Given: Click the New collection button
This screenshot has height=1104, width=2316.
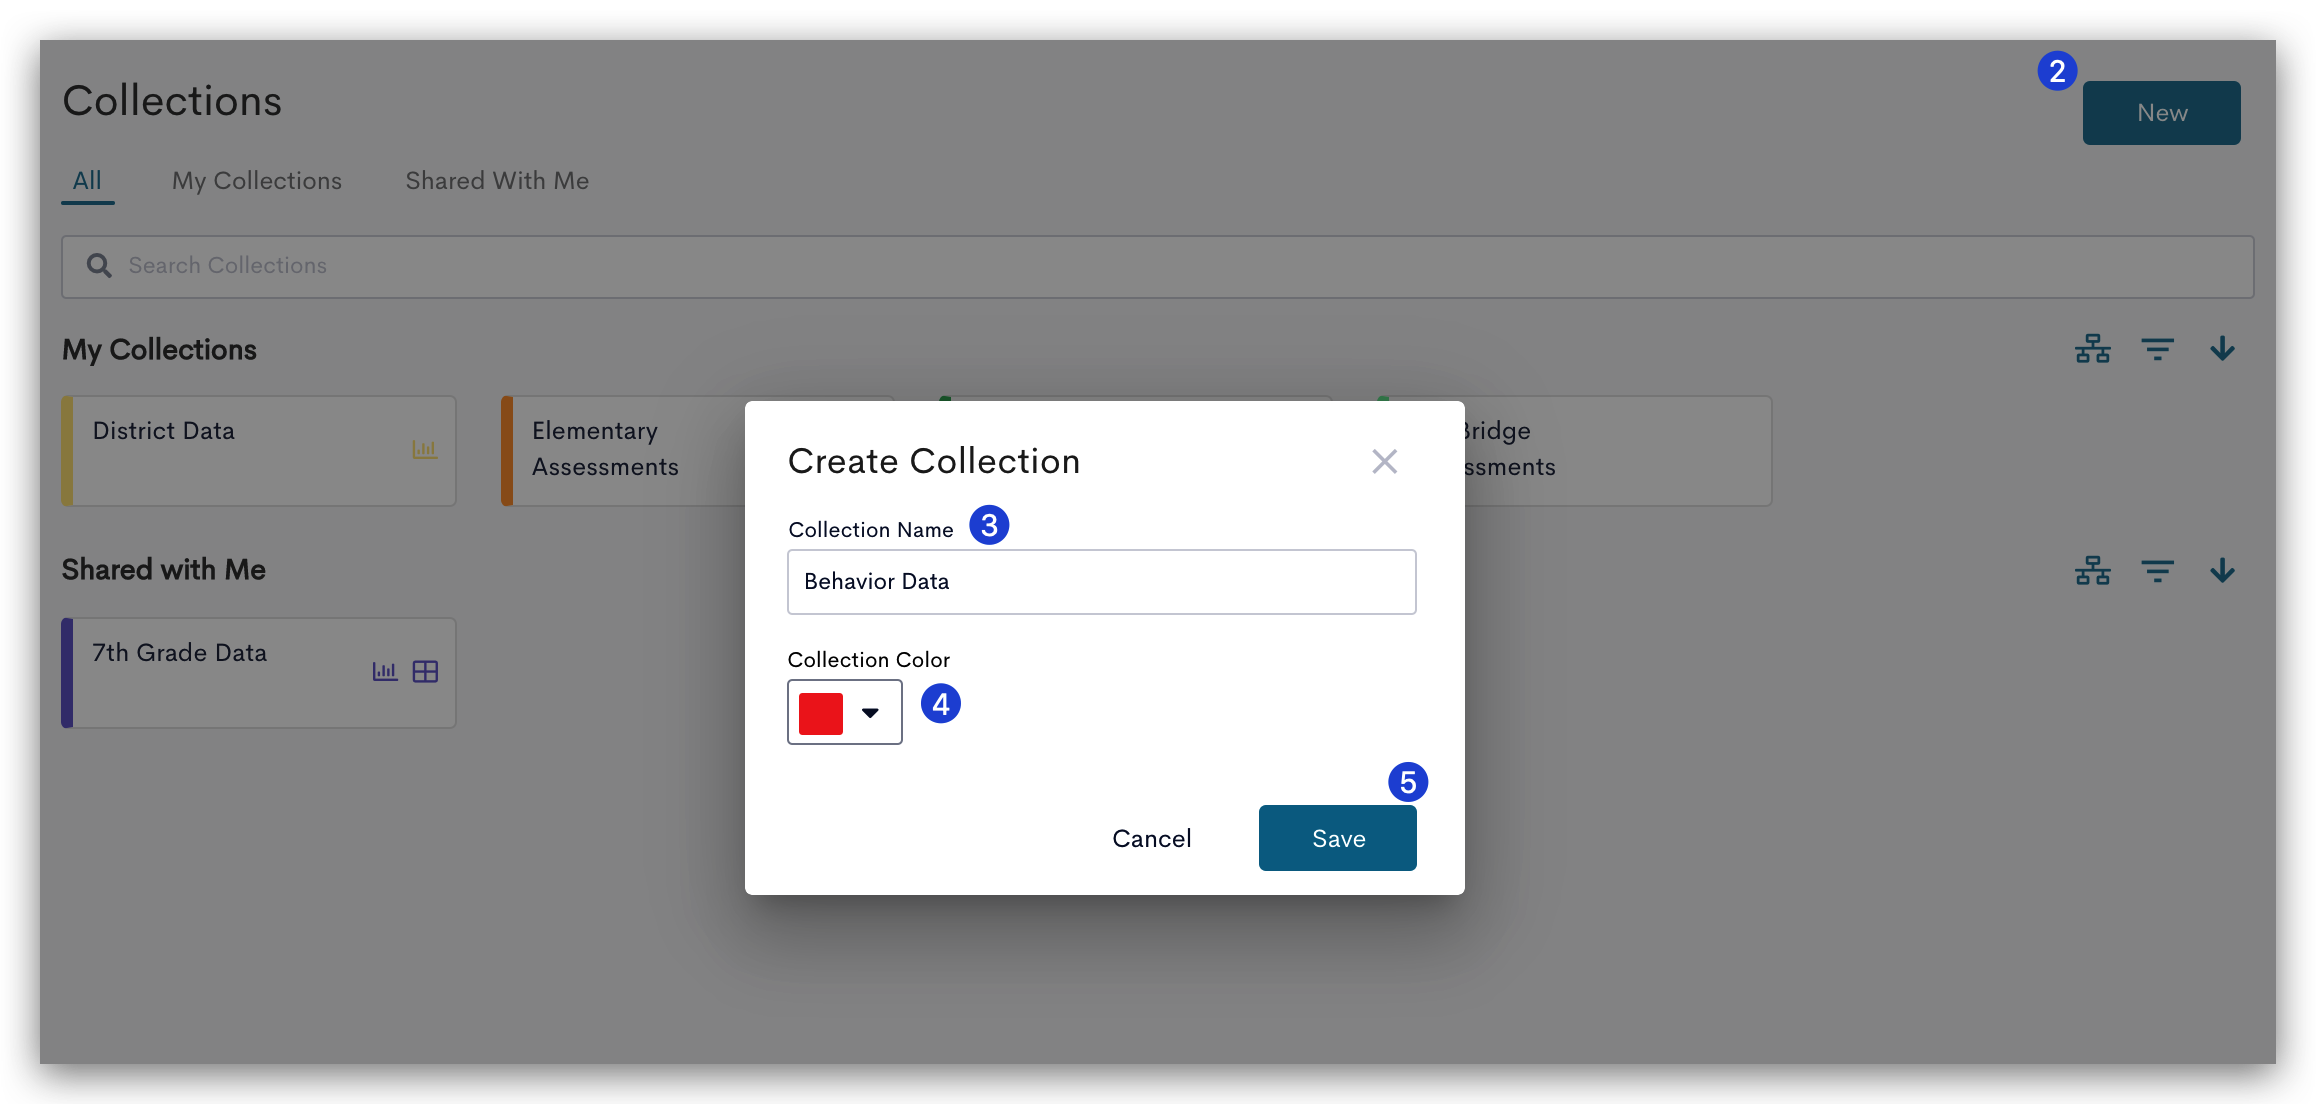Looking at the screenshot, I should tap(2161, 113).
